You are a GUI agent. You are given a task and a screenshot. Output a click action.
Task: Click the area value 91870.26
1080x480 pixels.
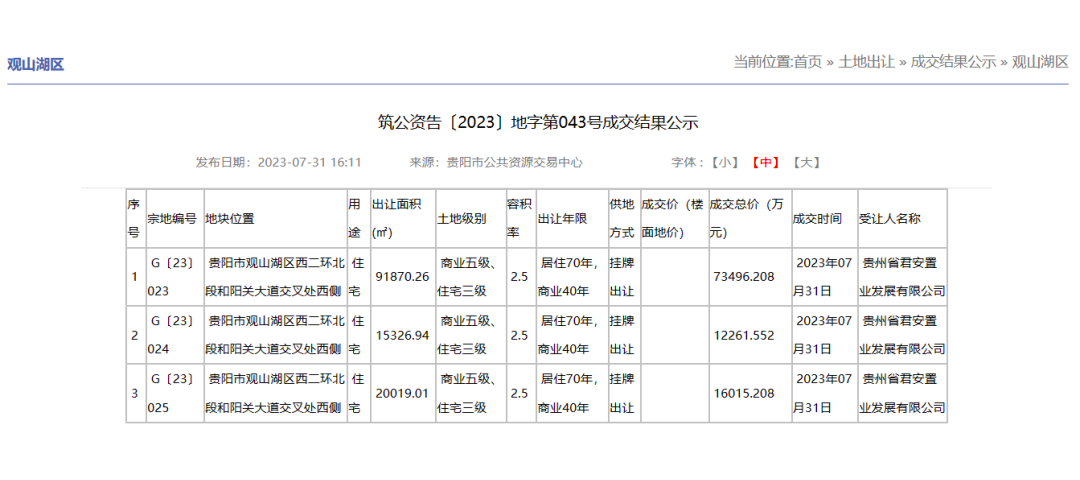click(x=403, y=277)
